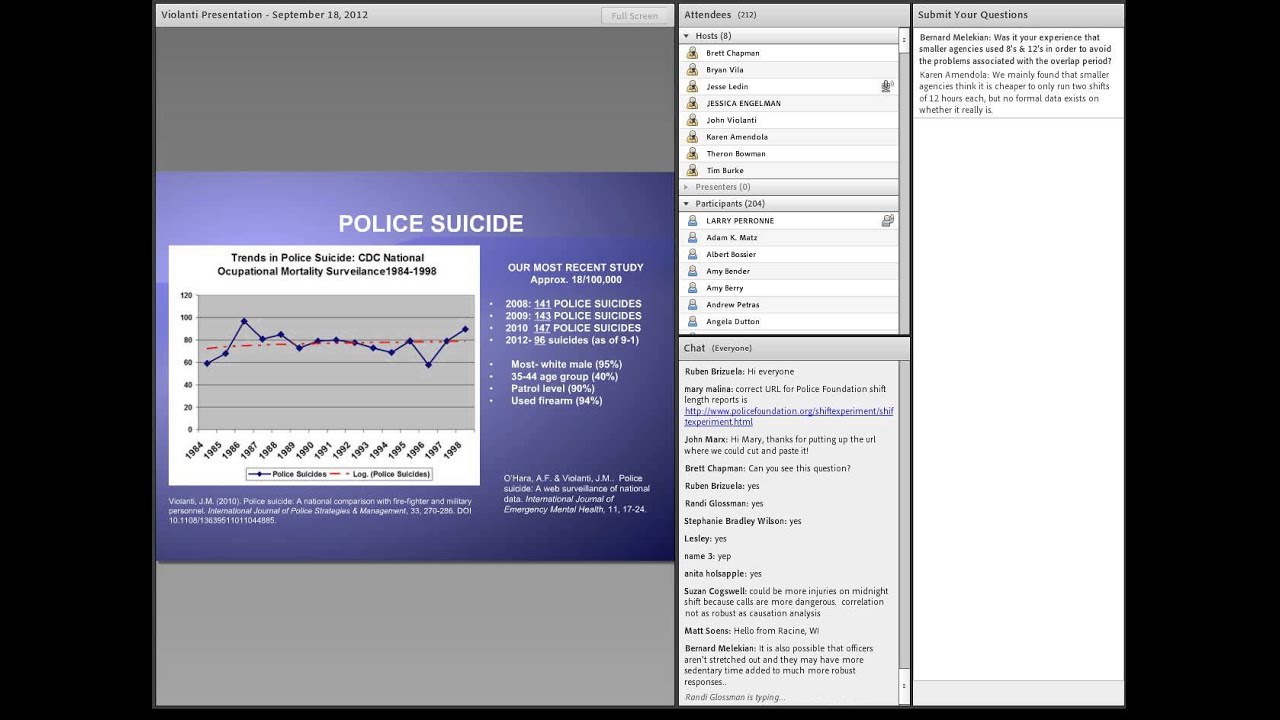Click the Full Screen button

[635, 15]
